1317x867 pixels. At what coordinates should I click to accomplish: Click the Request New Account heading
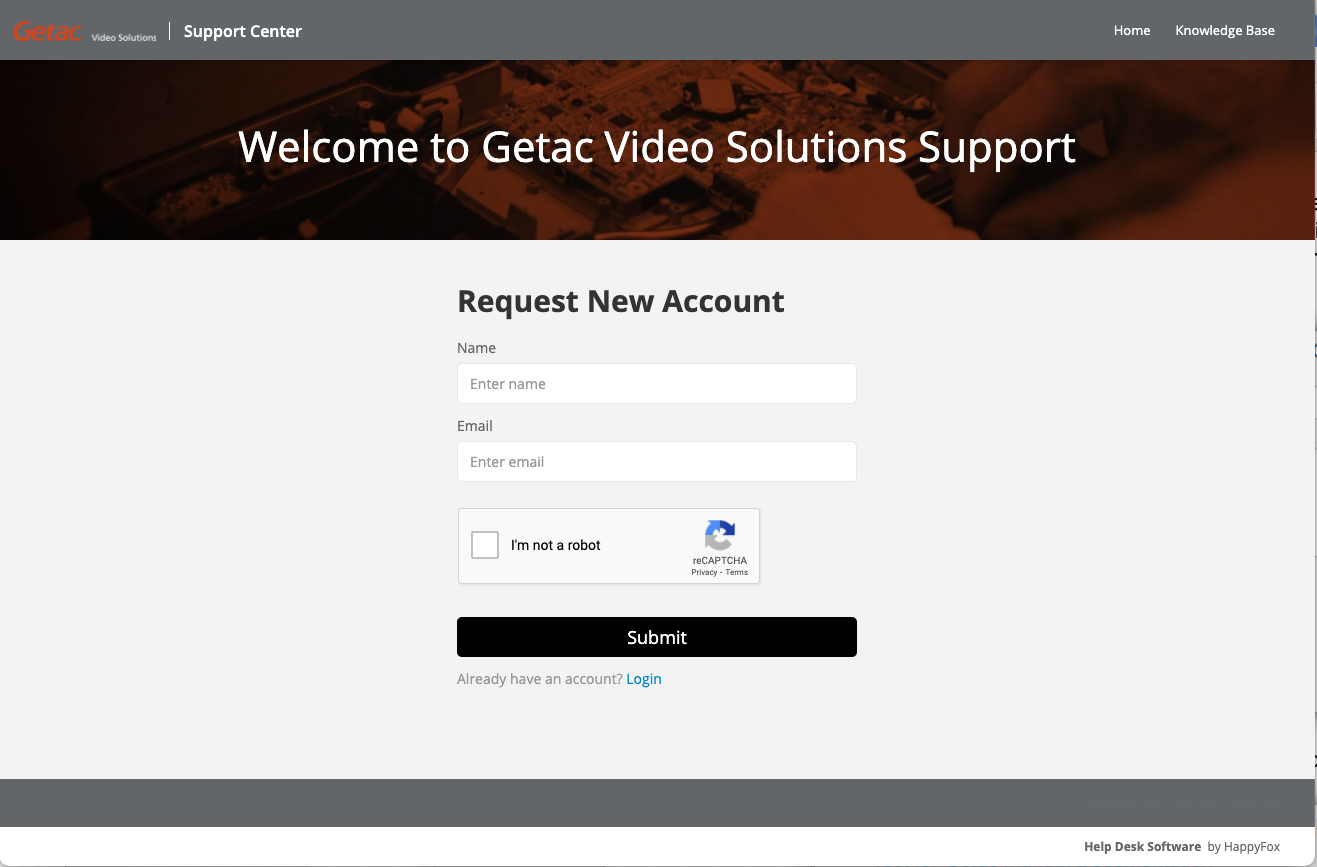coord(621,302)
